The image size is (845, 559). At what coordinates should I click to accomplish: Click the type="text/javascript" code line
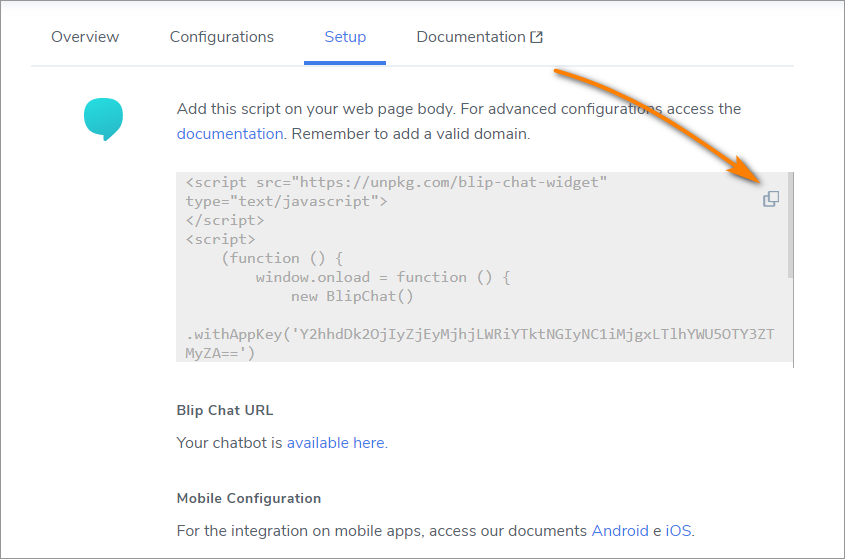(286, 202)
